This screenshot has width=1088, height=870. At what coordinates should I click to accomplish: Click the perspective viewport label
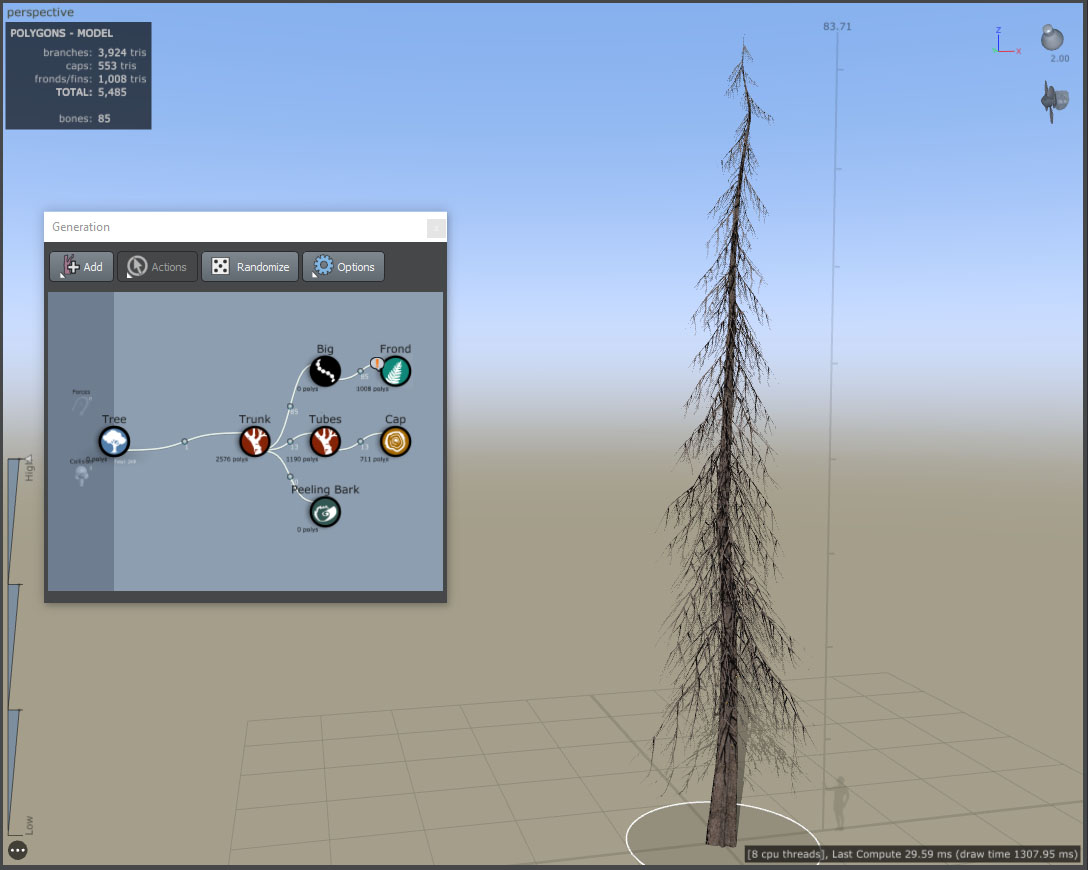click(40, 12)
